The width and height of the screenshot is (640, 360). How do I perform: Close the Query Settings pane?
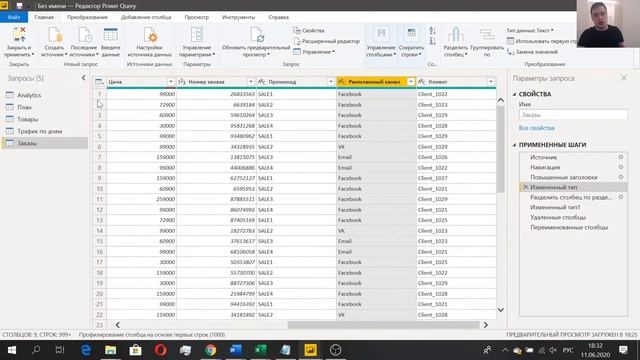click(x=624, y=78)
